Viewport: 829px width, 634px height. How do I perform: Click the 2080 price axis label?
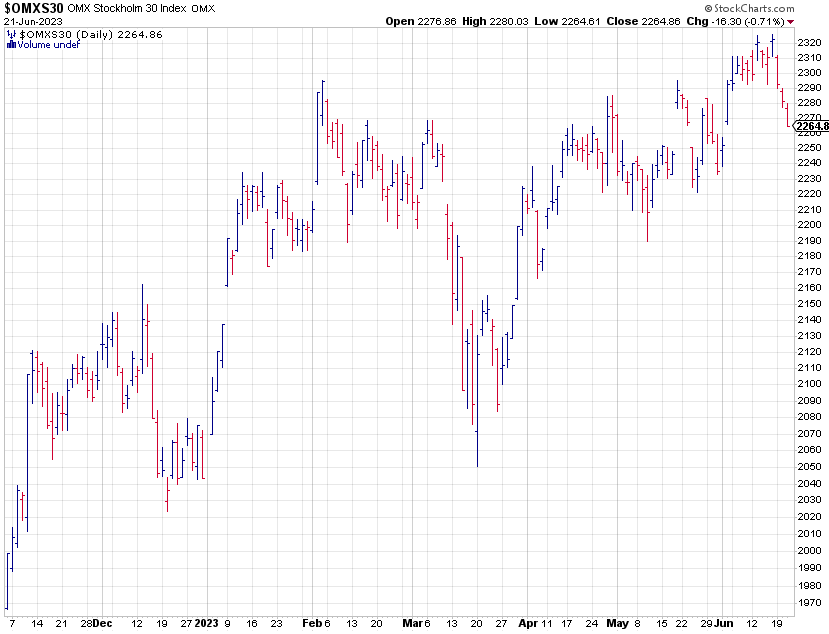tap(809, 417)
